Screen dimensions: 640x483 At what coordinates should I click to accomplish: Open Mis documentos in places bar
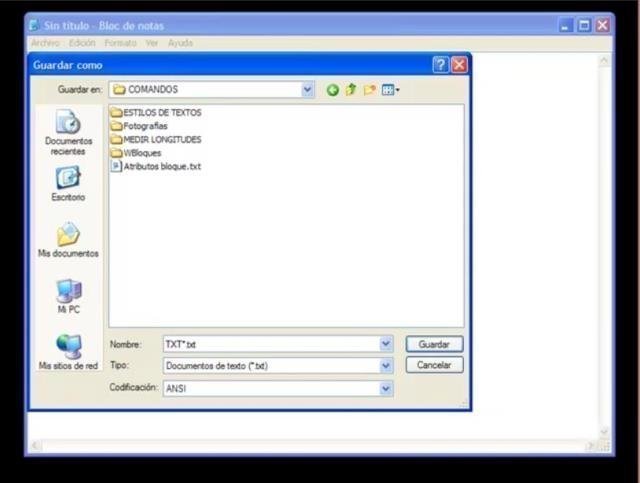click(x=68, y=240)
